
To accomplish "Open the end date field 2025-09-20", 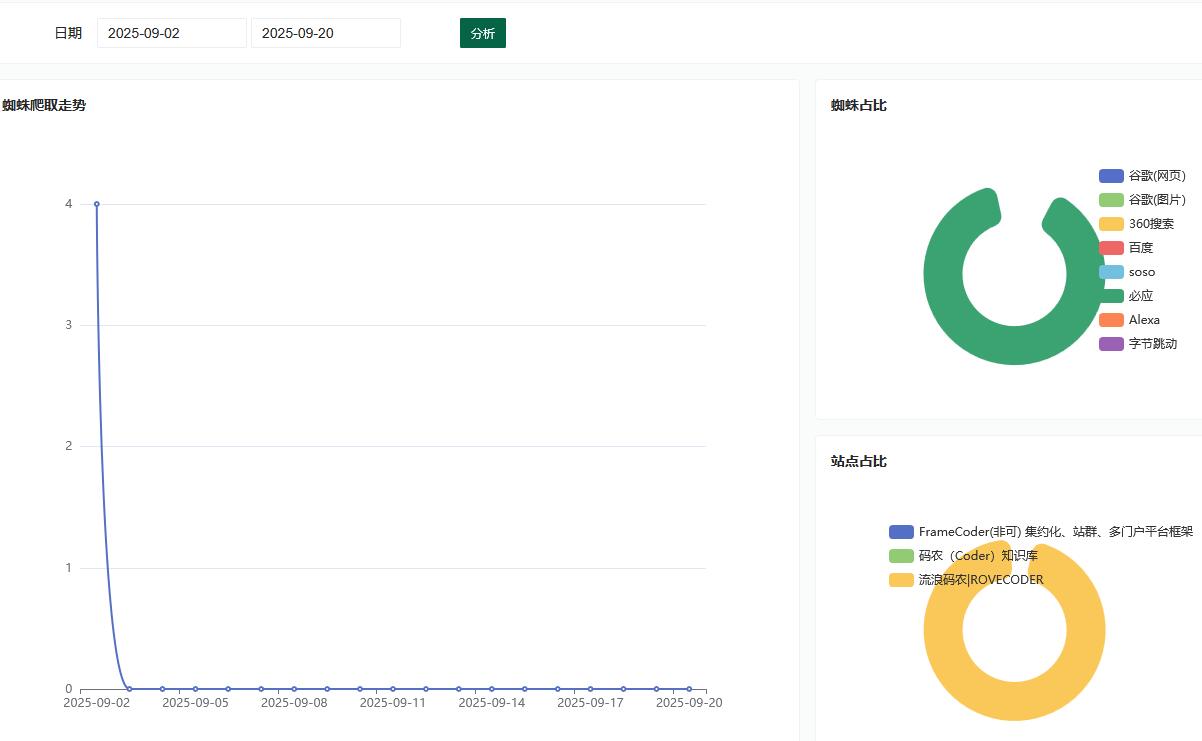I will pos(326,33).
